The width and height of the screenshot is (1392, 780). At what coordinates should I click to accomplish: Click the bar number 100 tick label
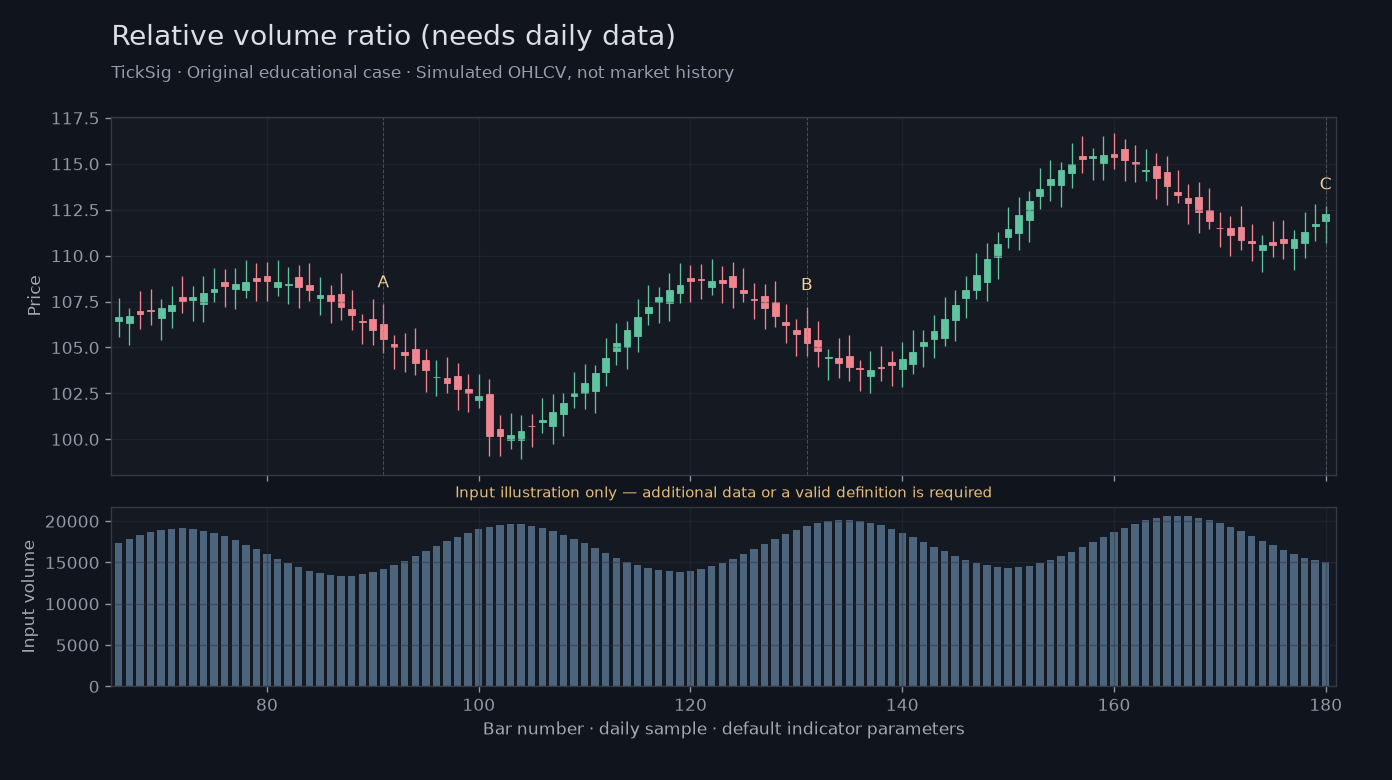[x=479, y=703]
